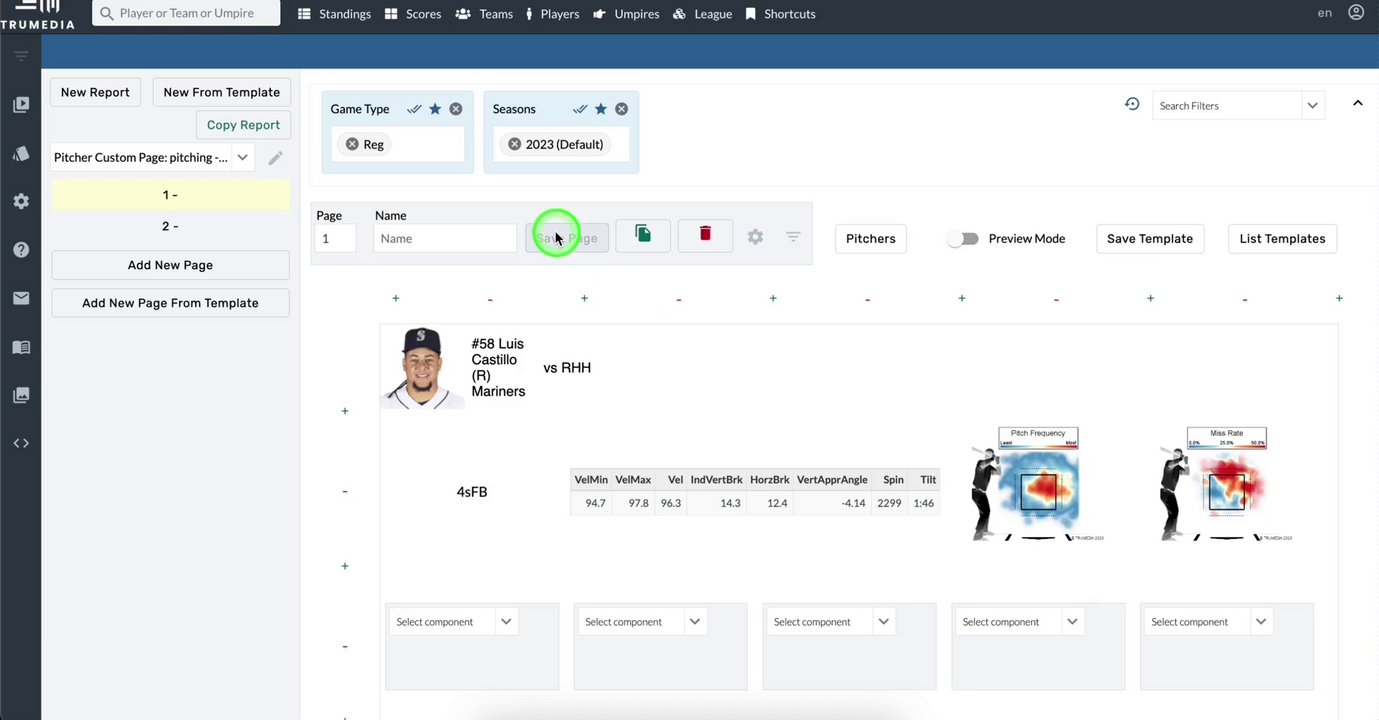
Task: Open the video library sidebar icon
Action: pyautogui.click(x=21, y=105)
